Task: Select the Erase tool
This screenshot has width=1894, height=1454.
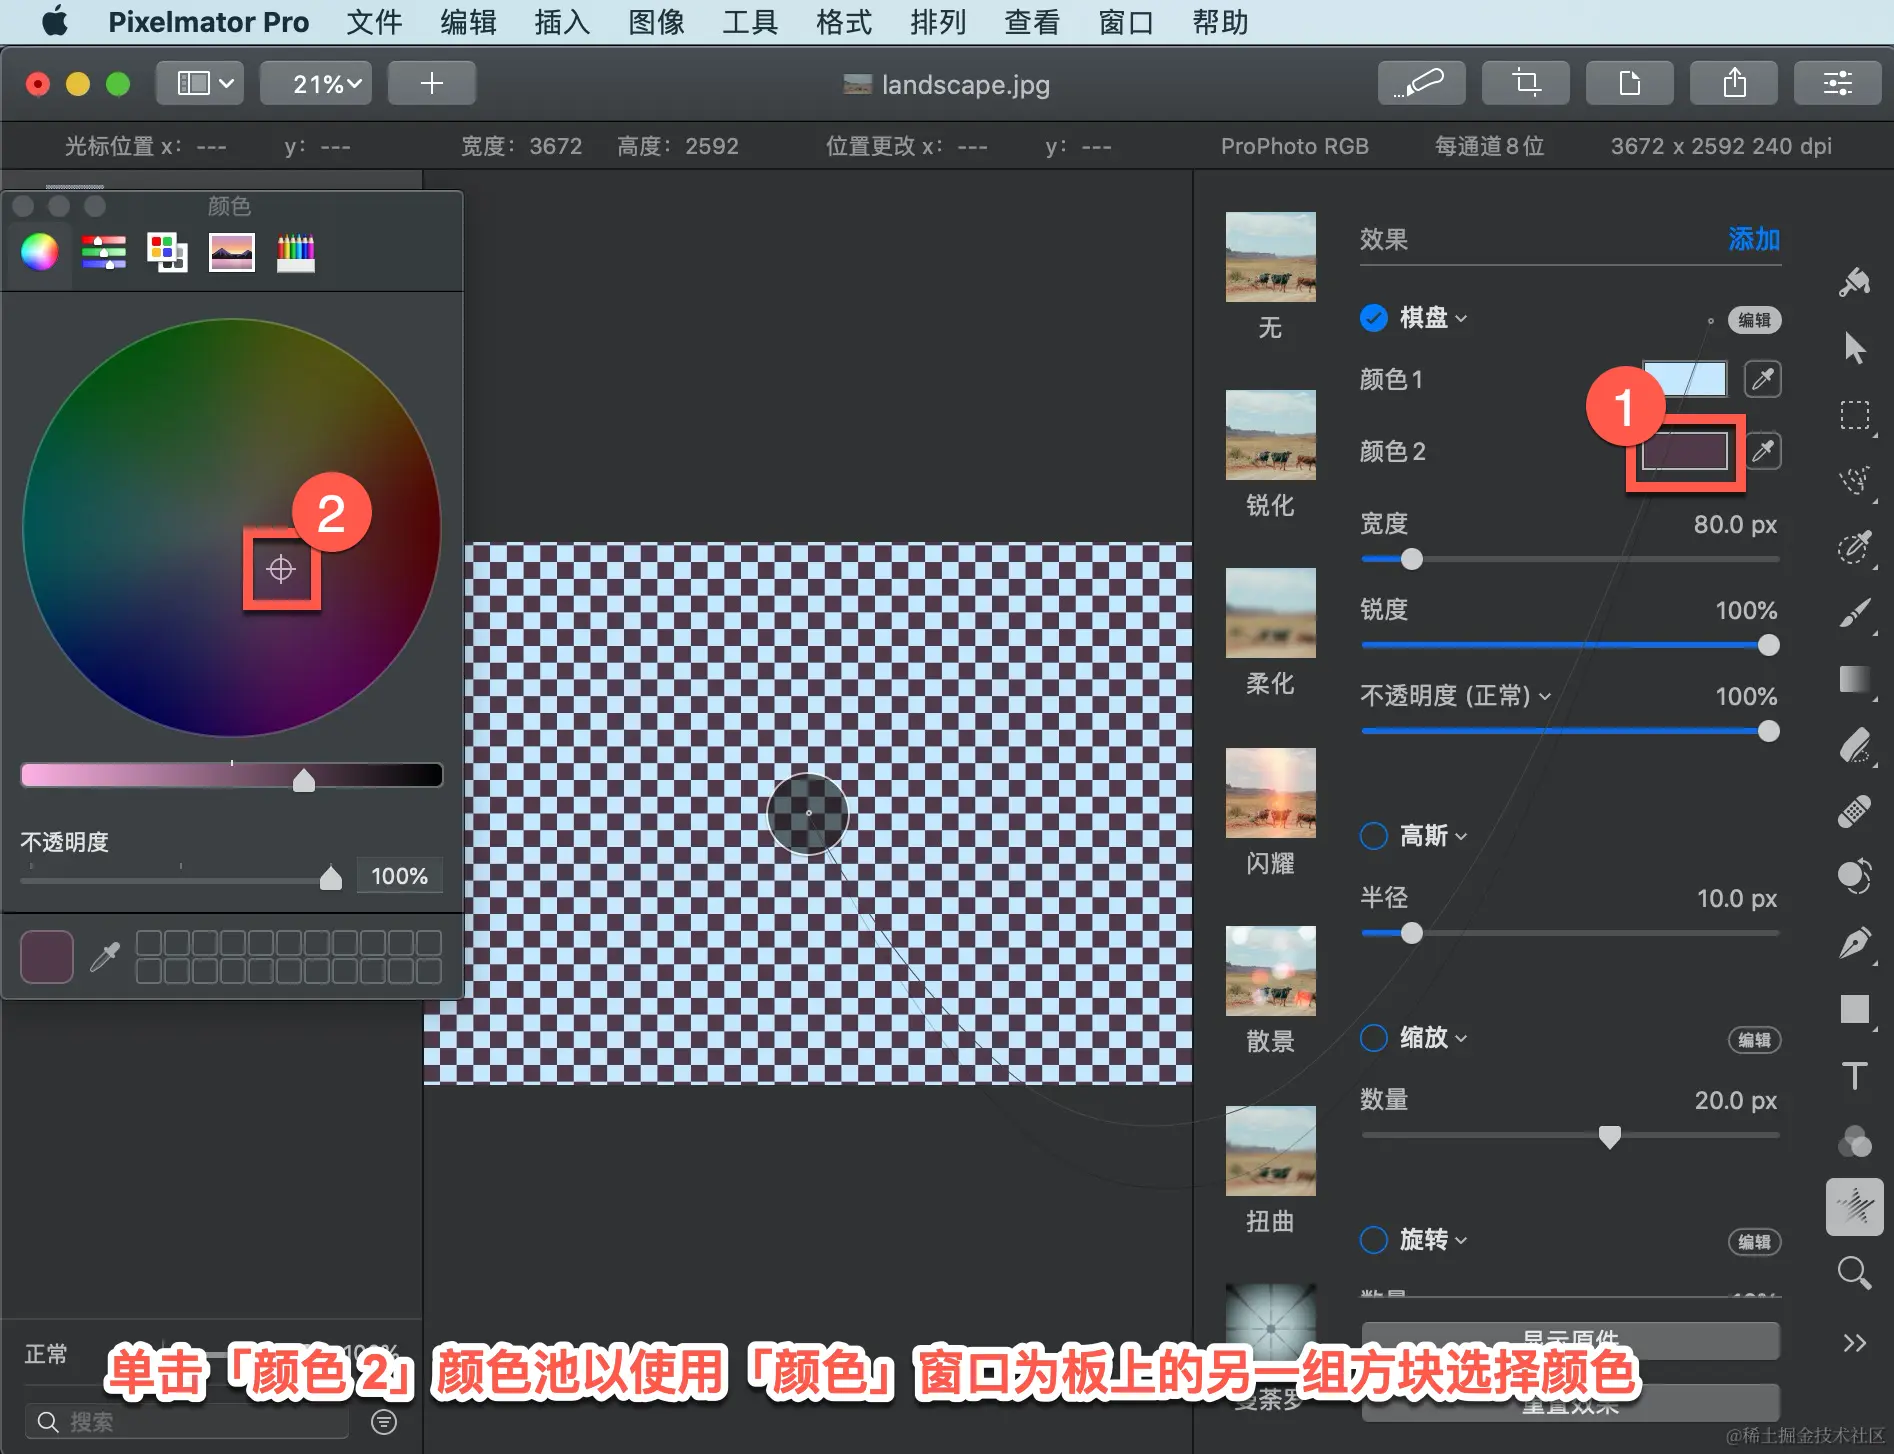Action: point(1855,745)
